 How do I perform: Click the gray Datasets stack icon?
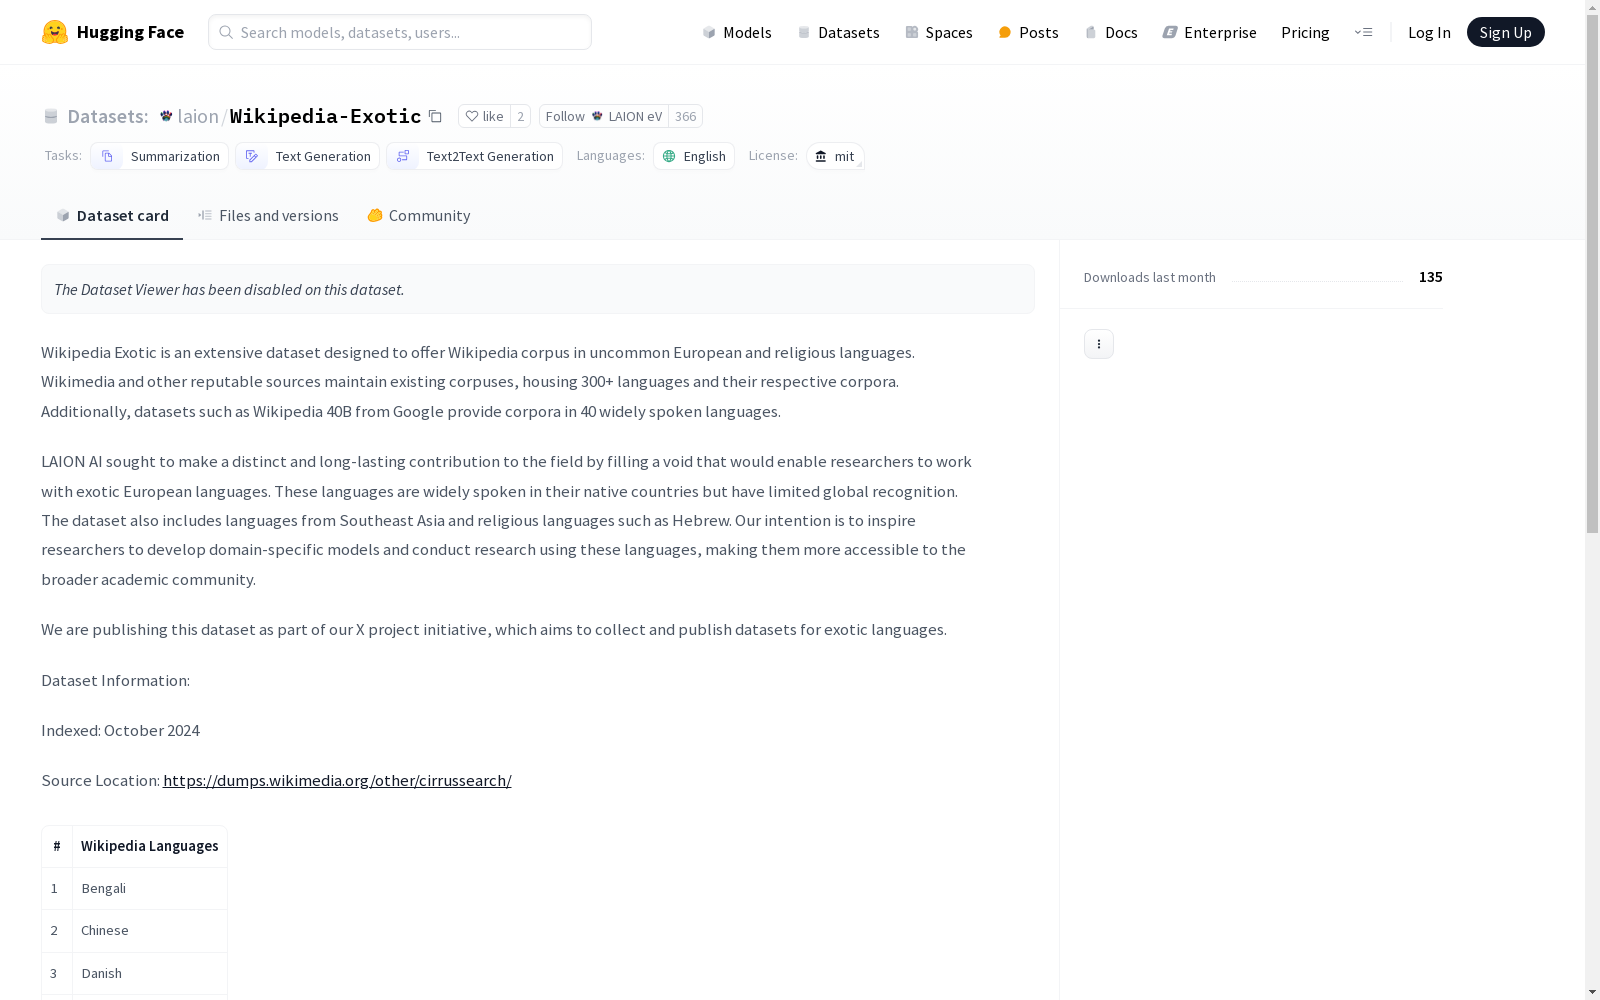[x=51, y=116]
